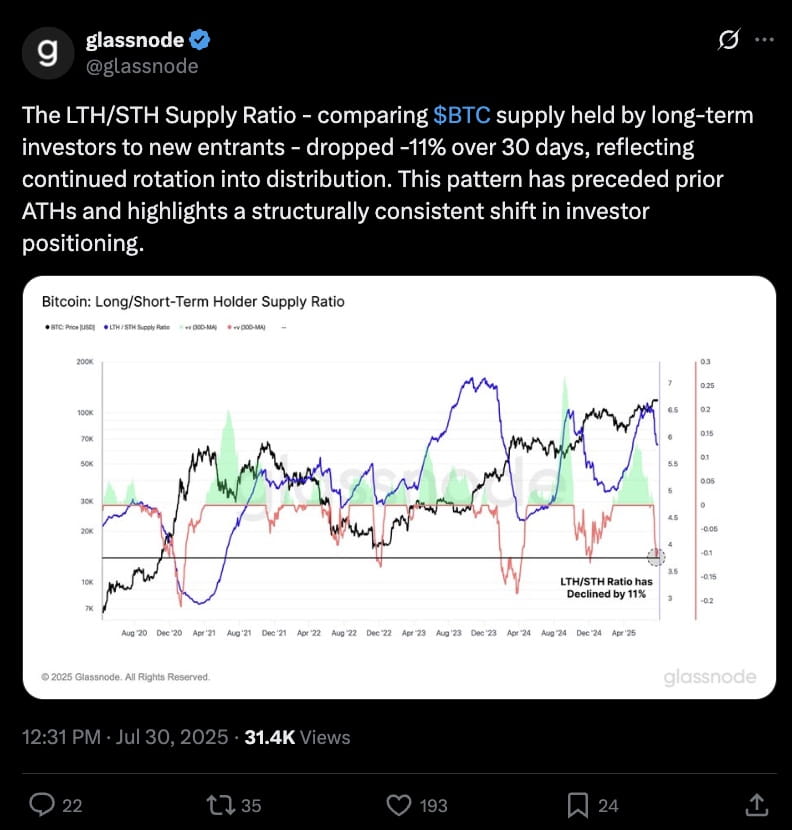Click the dashed circle marker on chart
The image size is (792, 830).
point(656,556)
